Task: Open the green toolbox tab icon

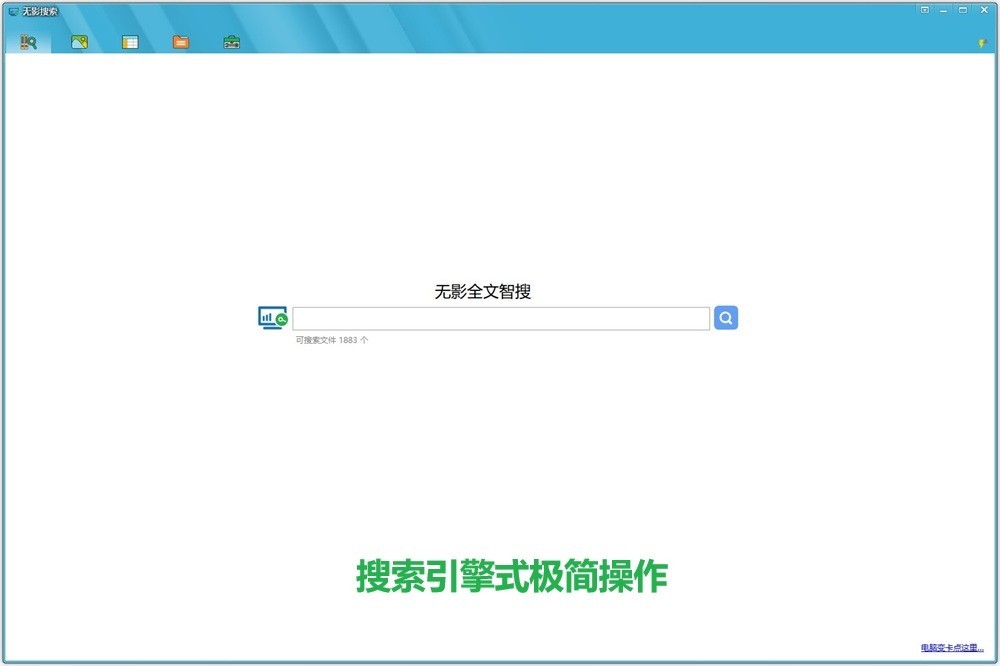Action: point(231,42)
